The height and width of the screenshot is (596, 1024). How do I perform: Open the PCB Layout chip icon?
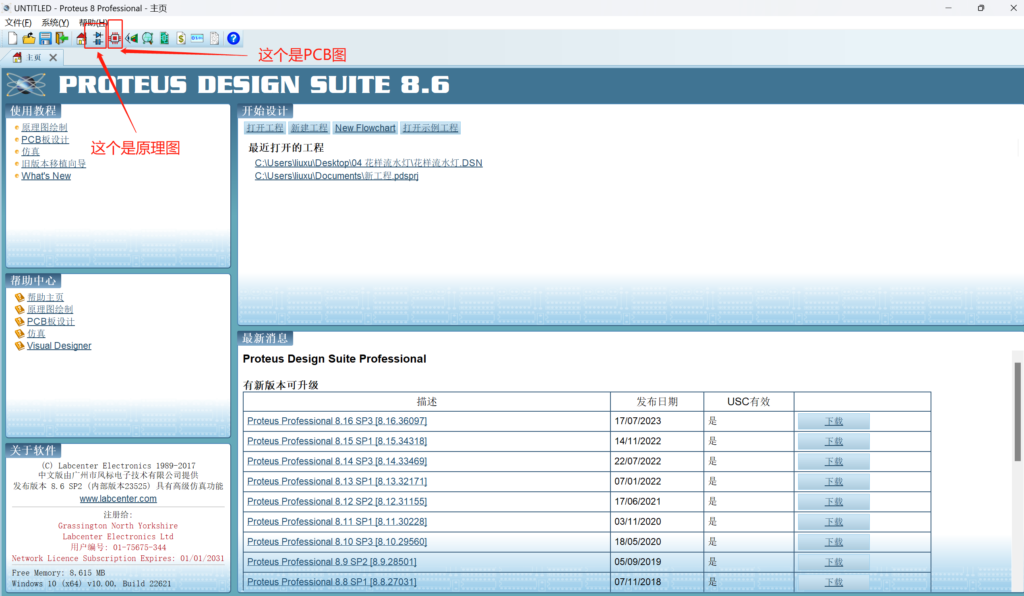point(115,39)
